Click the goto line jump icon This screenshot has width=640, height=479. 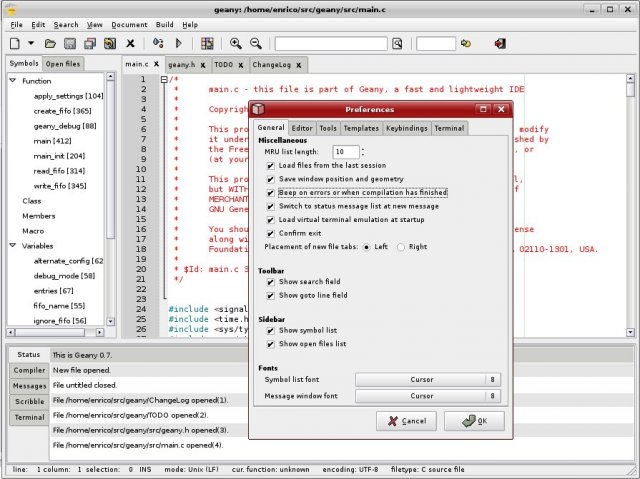click(466, 43)
